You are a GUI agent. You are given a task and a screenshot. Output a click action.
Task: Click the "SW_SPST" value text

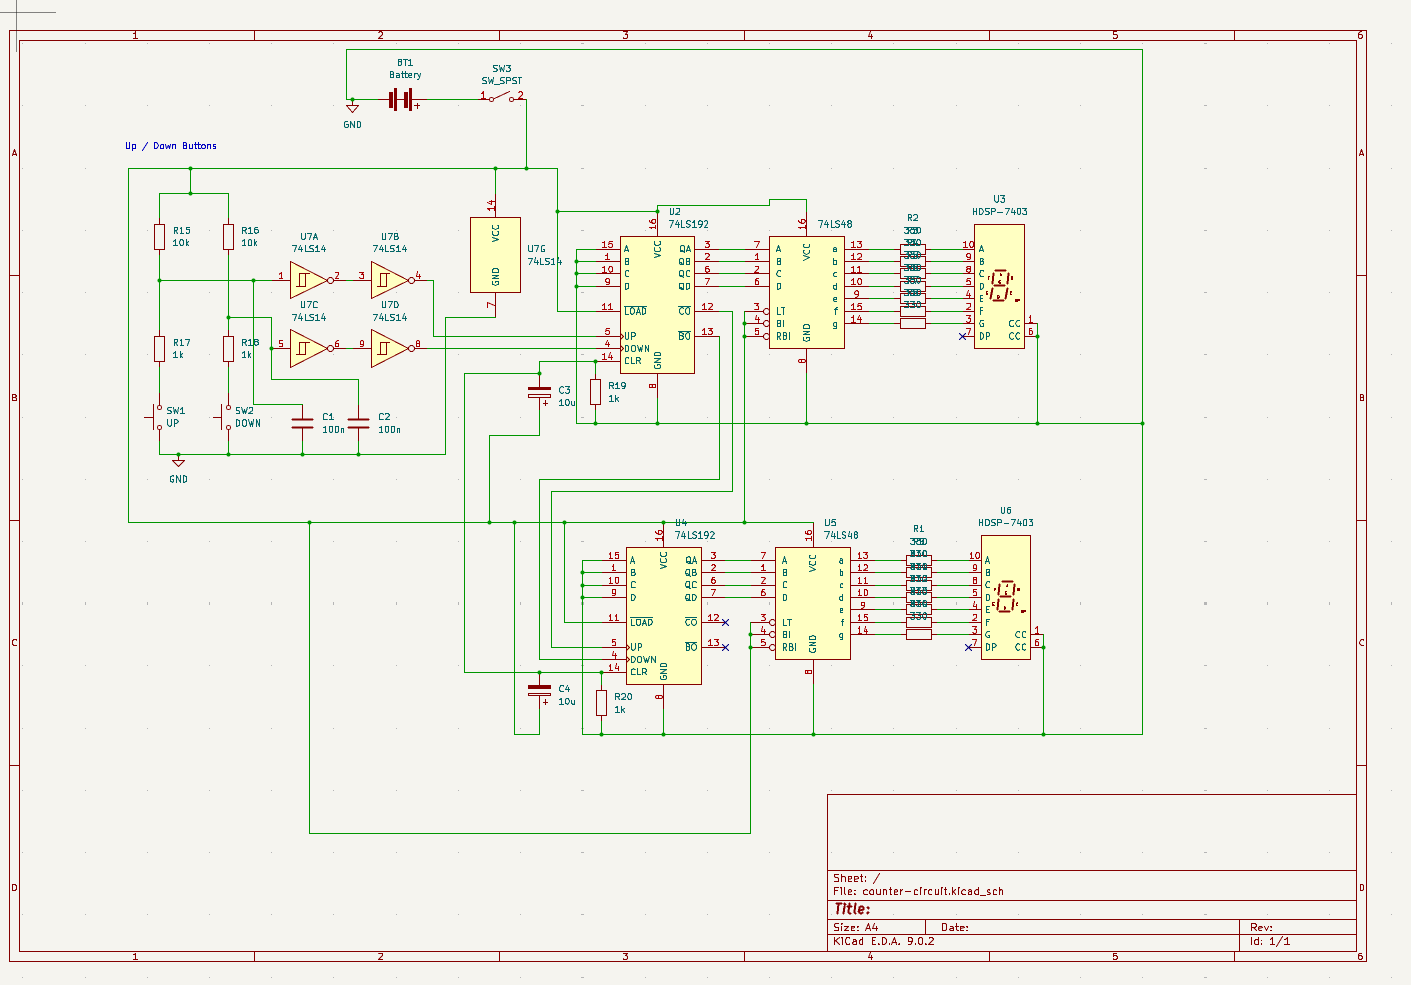(x=501, y=81)
